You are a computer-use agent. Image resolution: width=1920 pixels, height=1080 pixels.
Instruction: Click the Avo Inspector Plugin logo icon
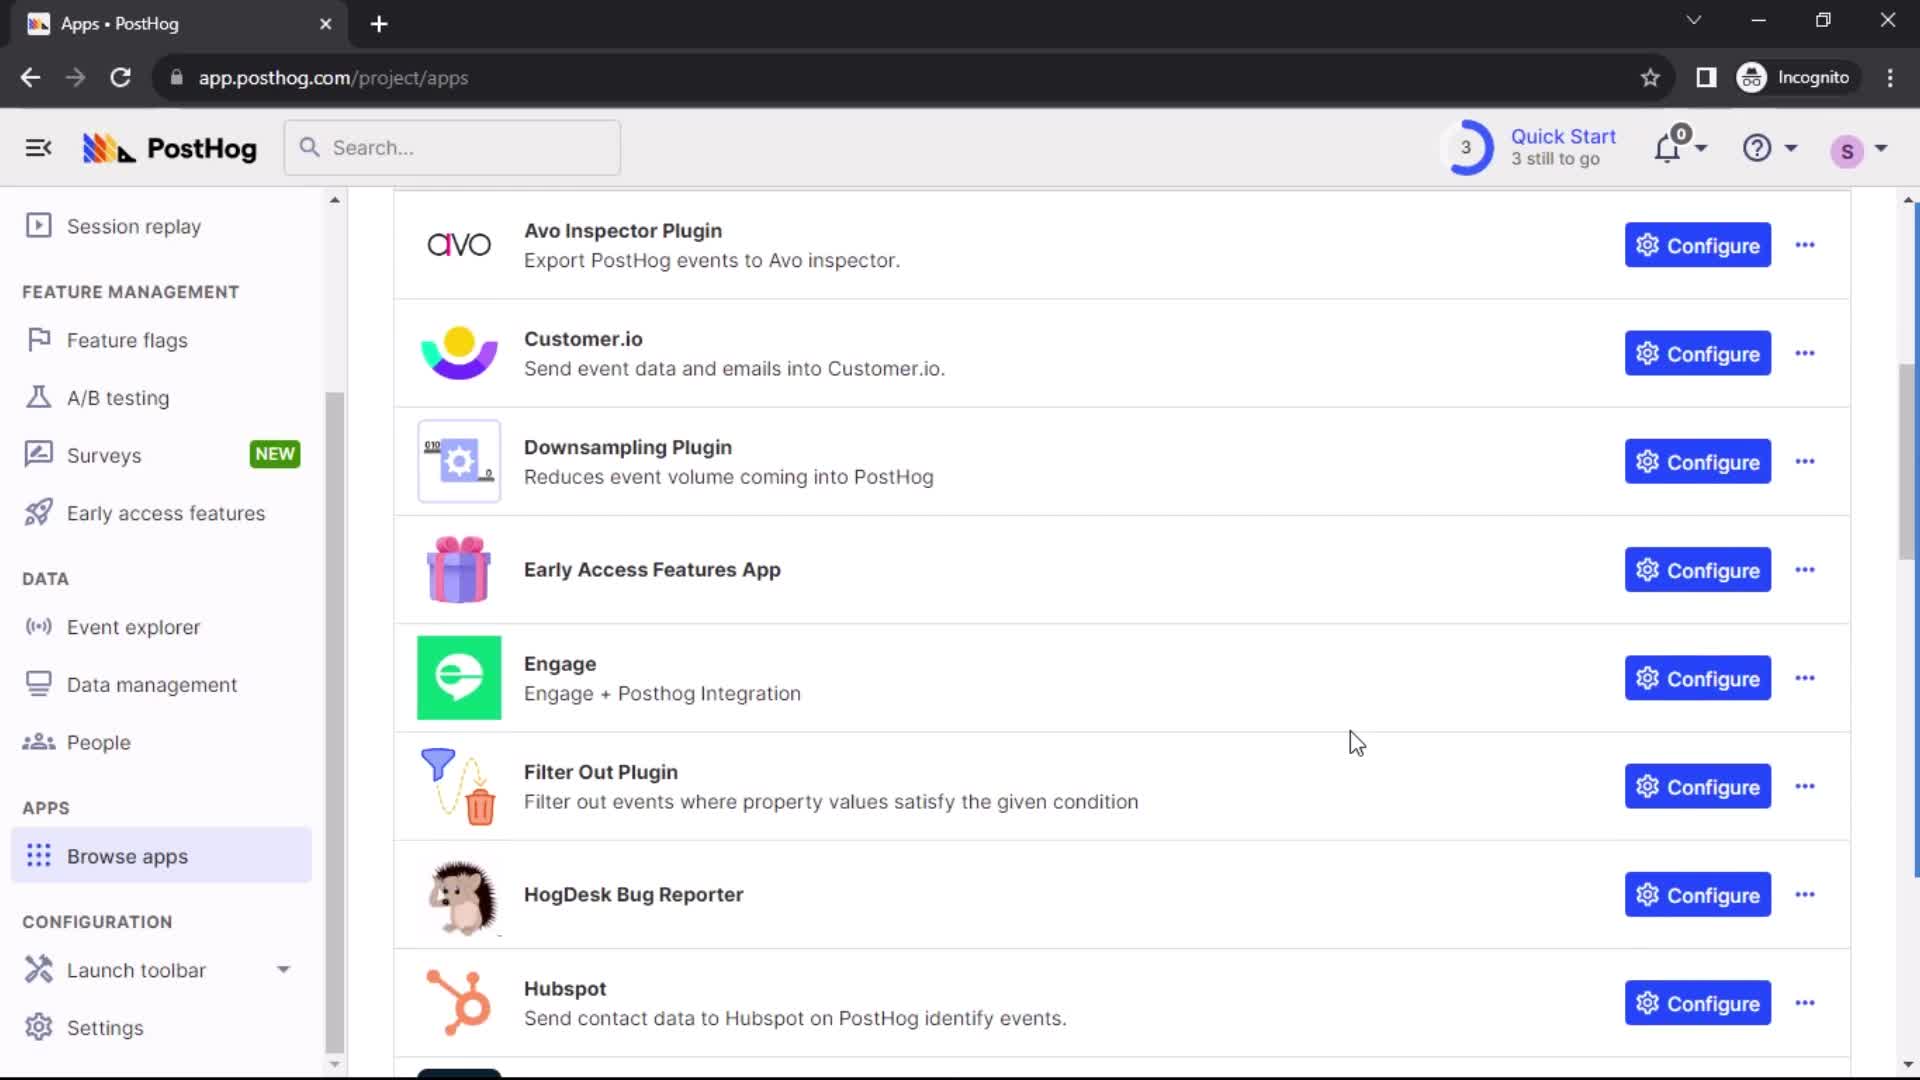coord(459,245)
